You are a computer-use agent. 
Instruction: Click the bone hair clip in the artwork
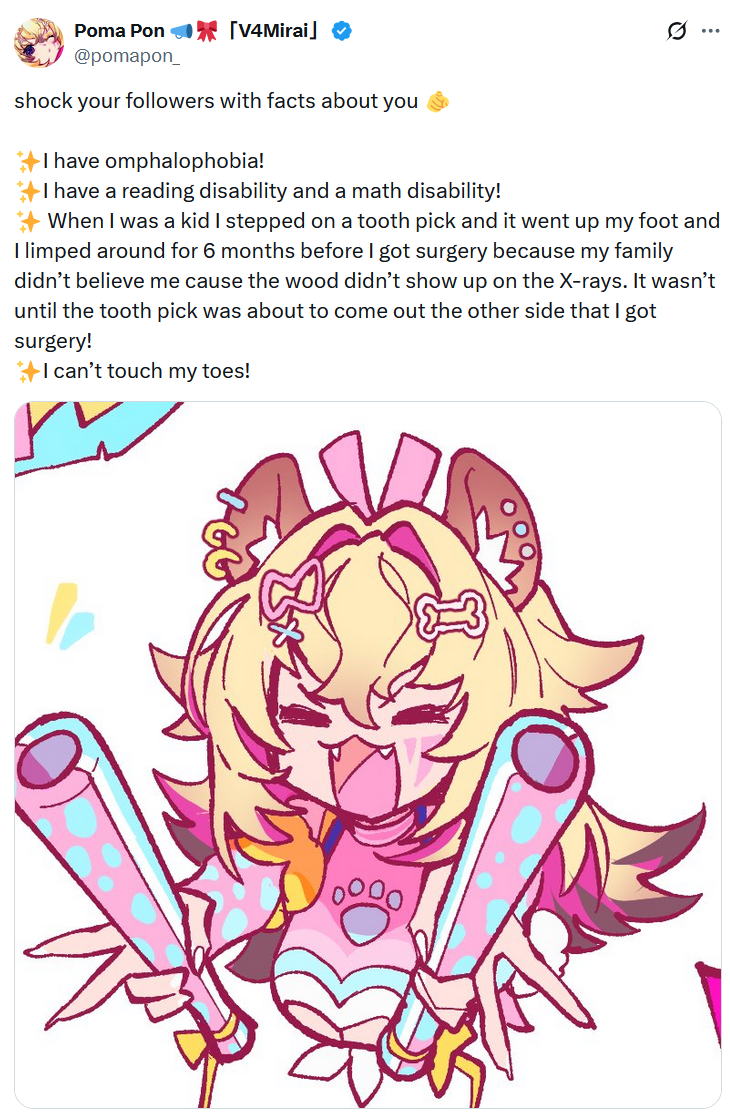(450, 614)
